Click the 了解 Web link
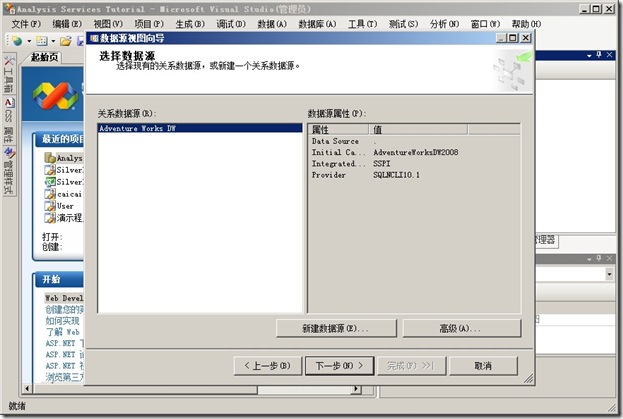Image resolution: width=623 pixels, height=419 pixels. pyautogui.click(x=63, y=332)
